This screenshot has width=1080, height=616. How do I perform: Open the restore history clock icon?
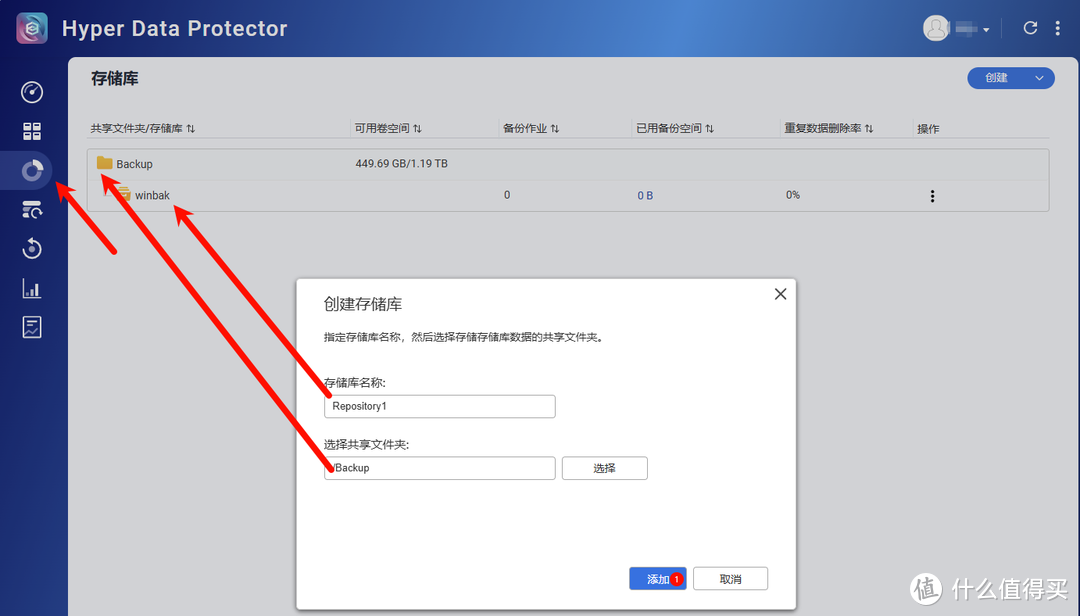[x=31, y=248]
